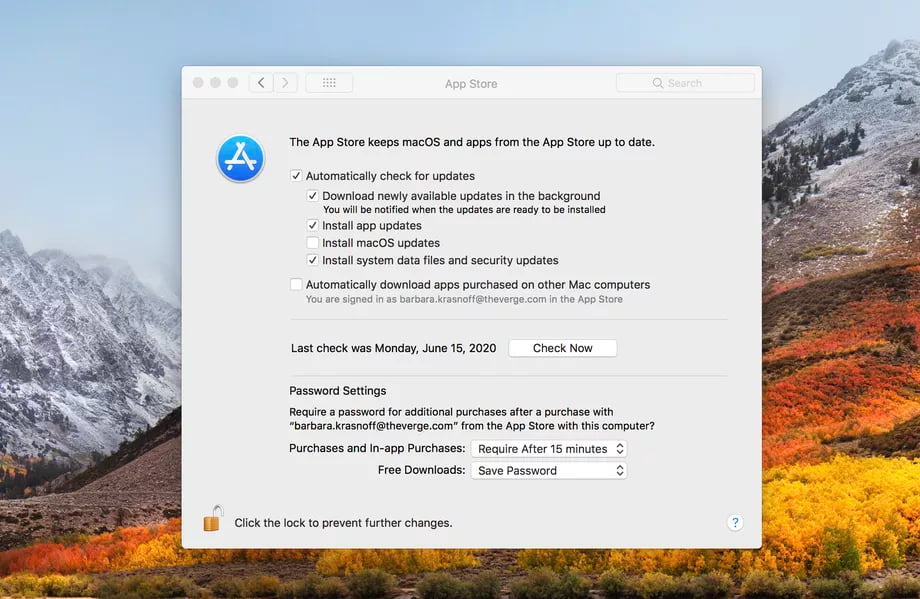This screenshot has height=599, width=920.
Task: Click the open padlock icon
Action: 213,518
